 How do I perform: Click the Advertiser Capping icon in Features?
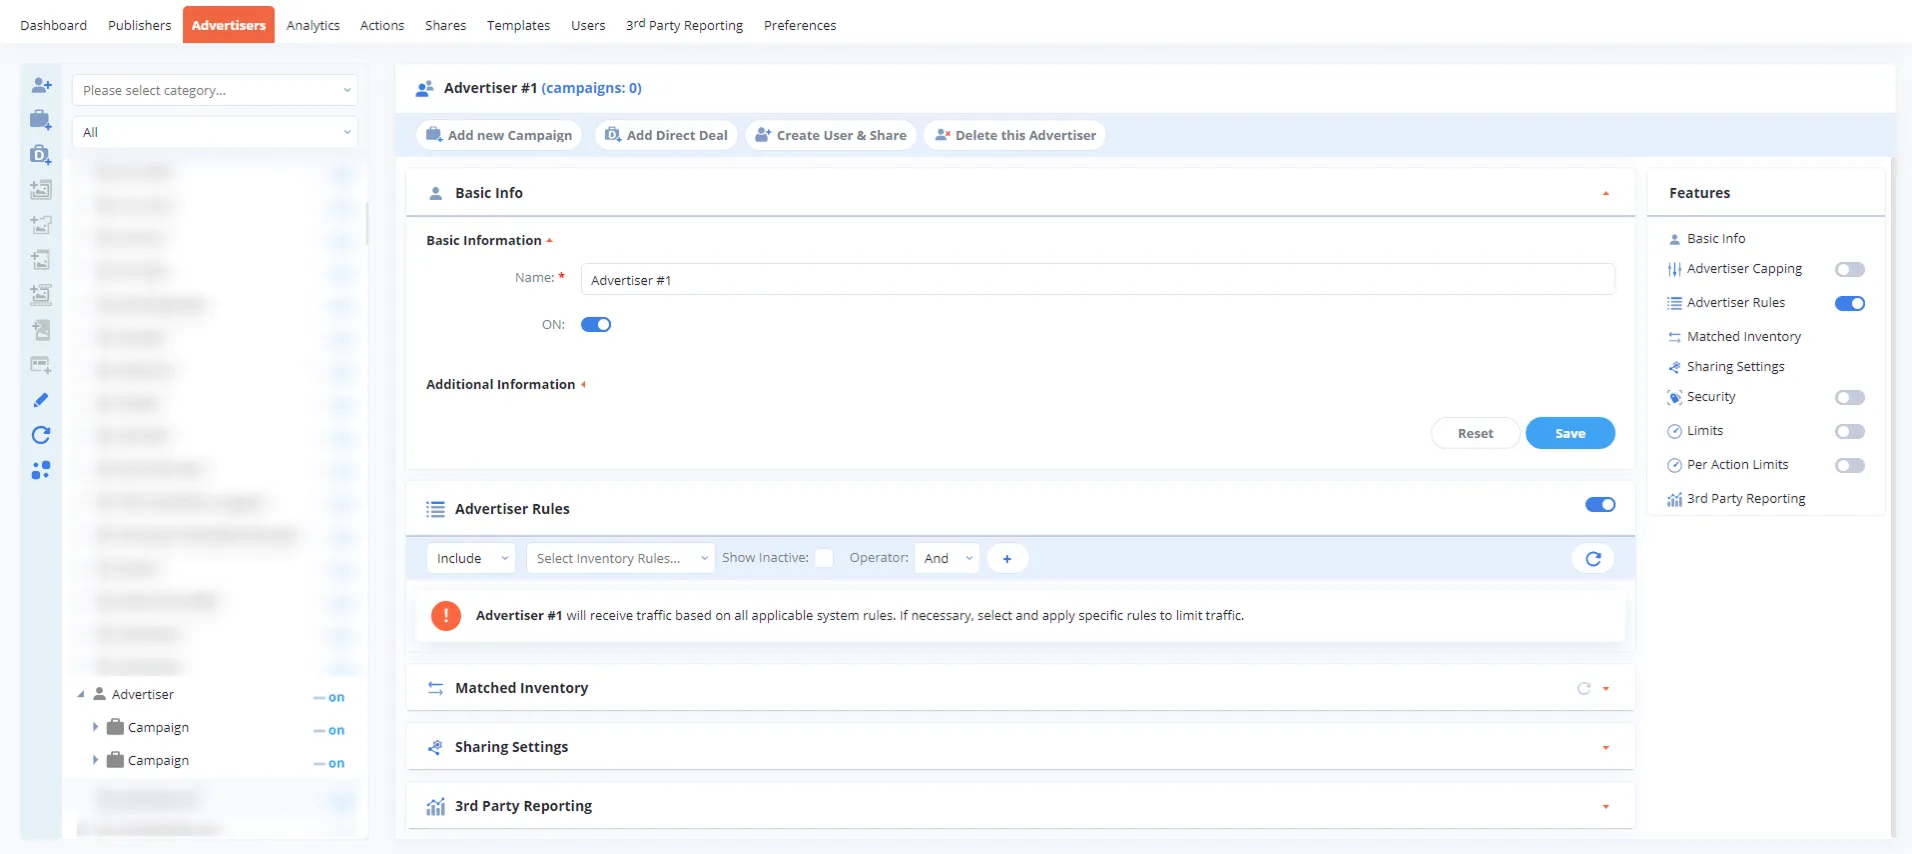(1674, 269)
